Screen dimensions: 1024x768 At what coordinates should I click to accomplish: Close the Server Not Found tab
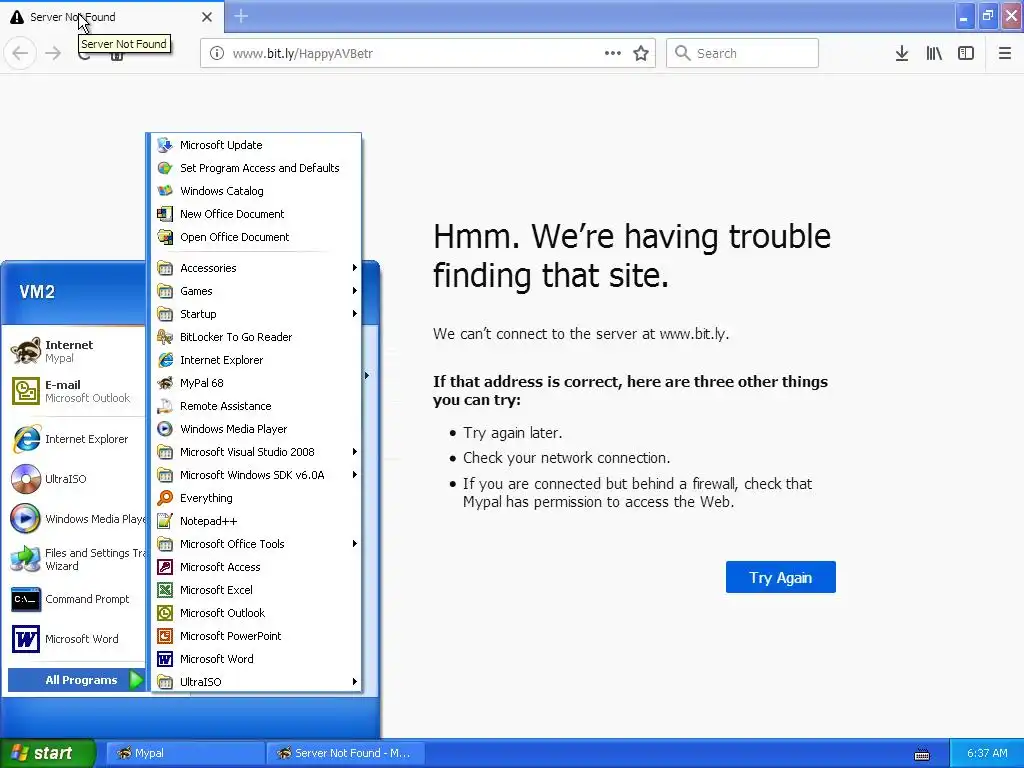click(x=207, y=17)
